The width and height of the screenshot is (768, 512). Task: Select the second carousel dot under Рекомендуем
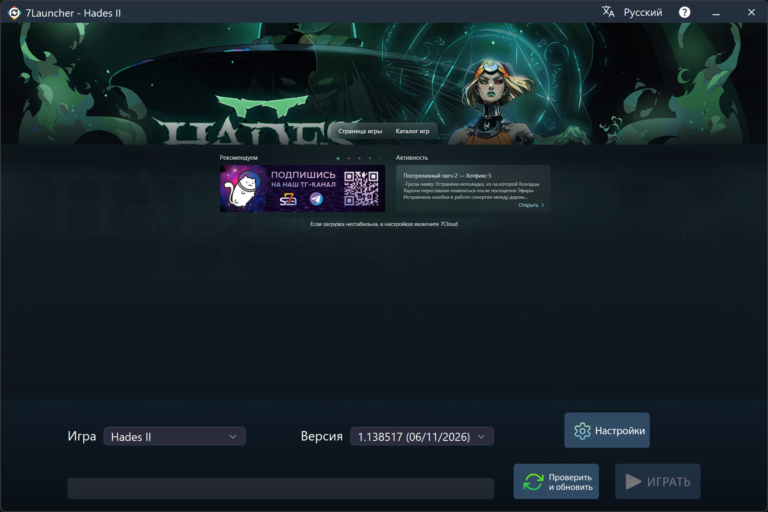349,158
